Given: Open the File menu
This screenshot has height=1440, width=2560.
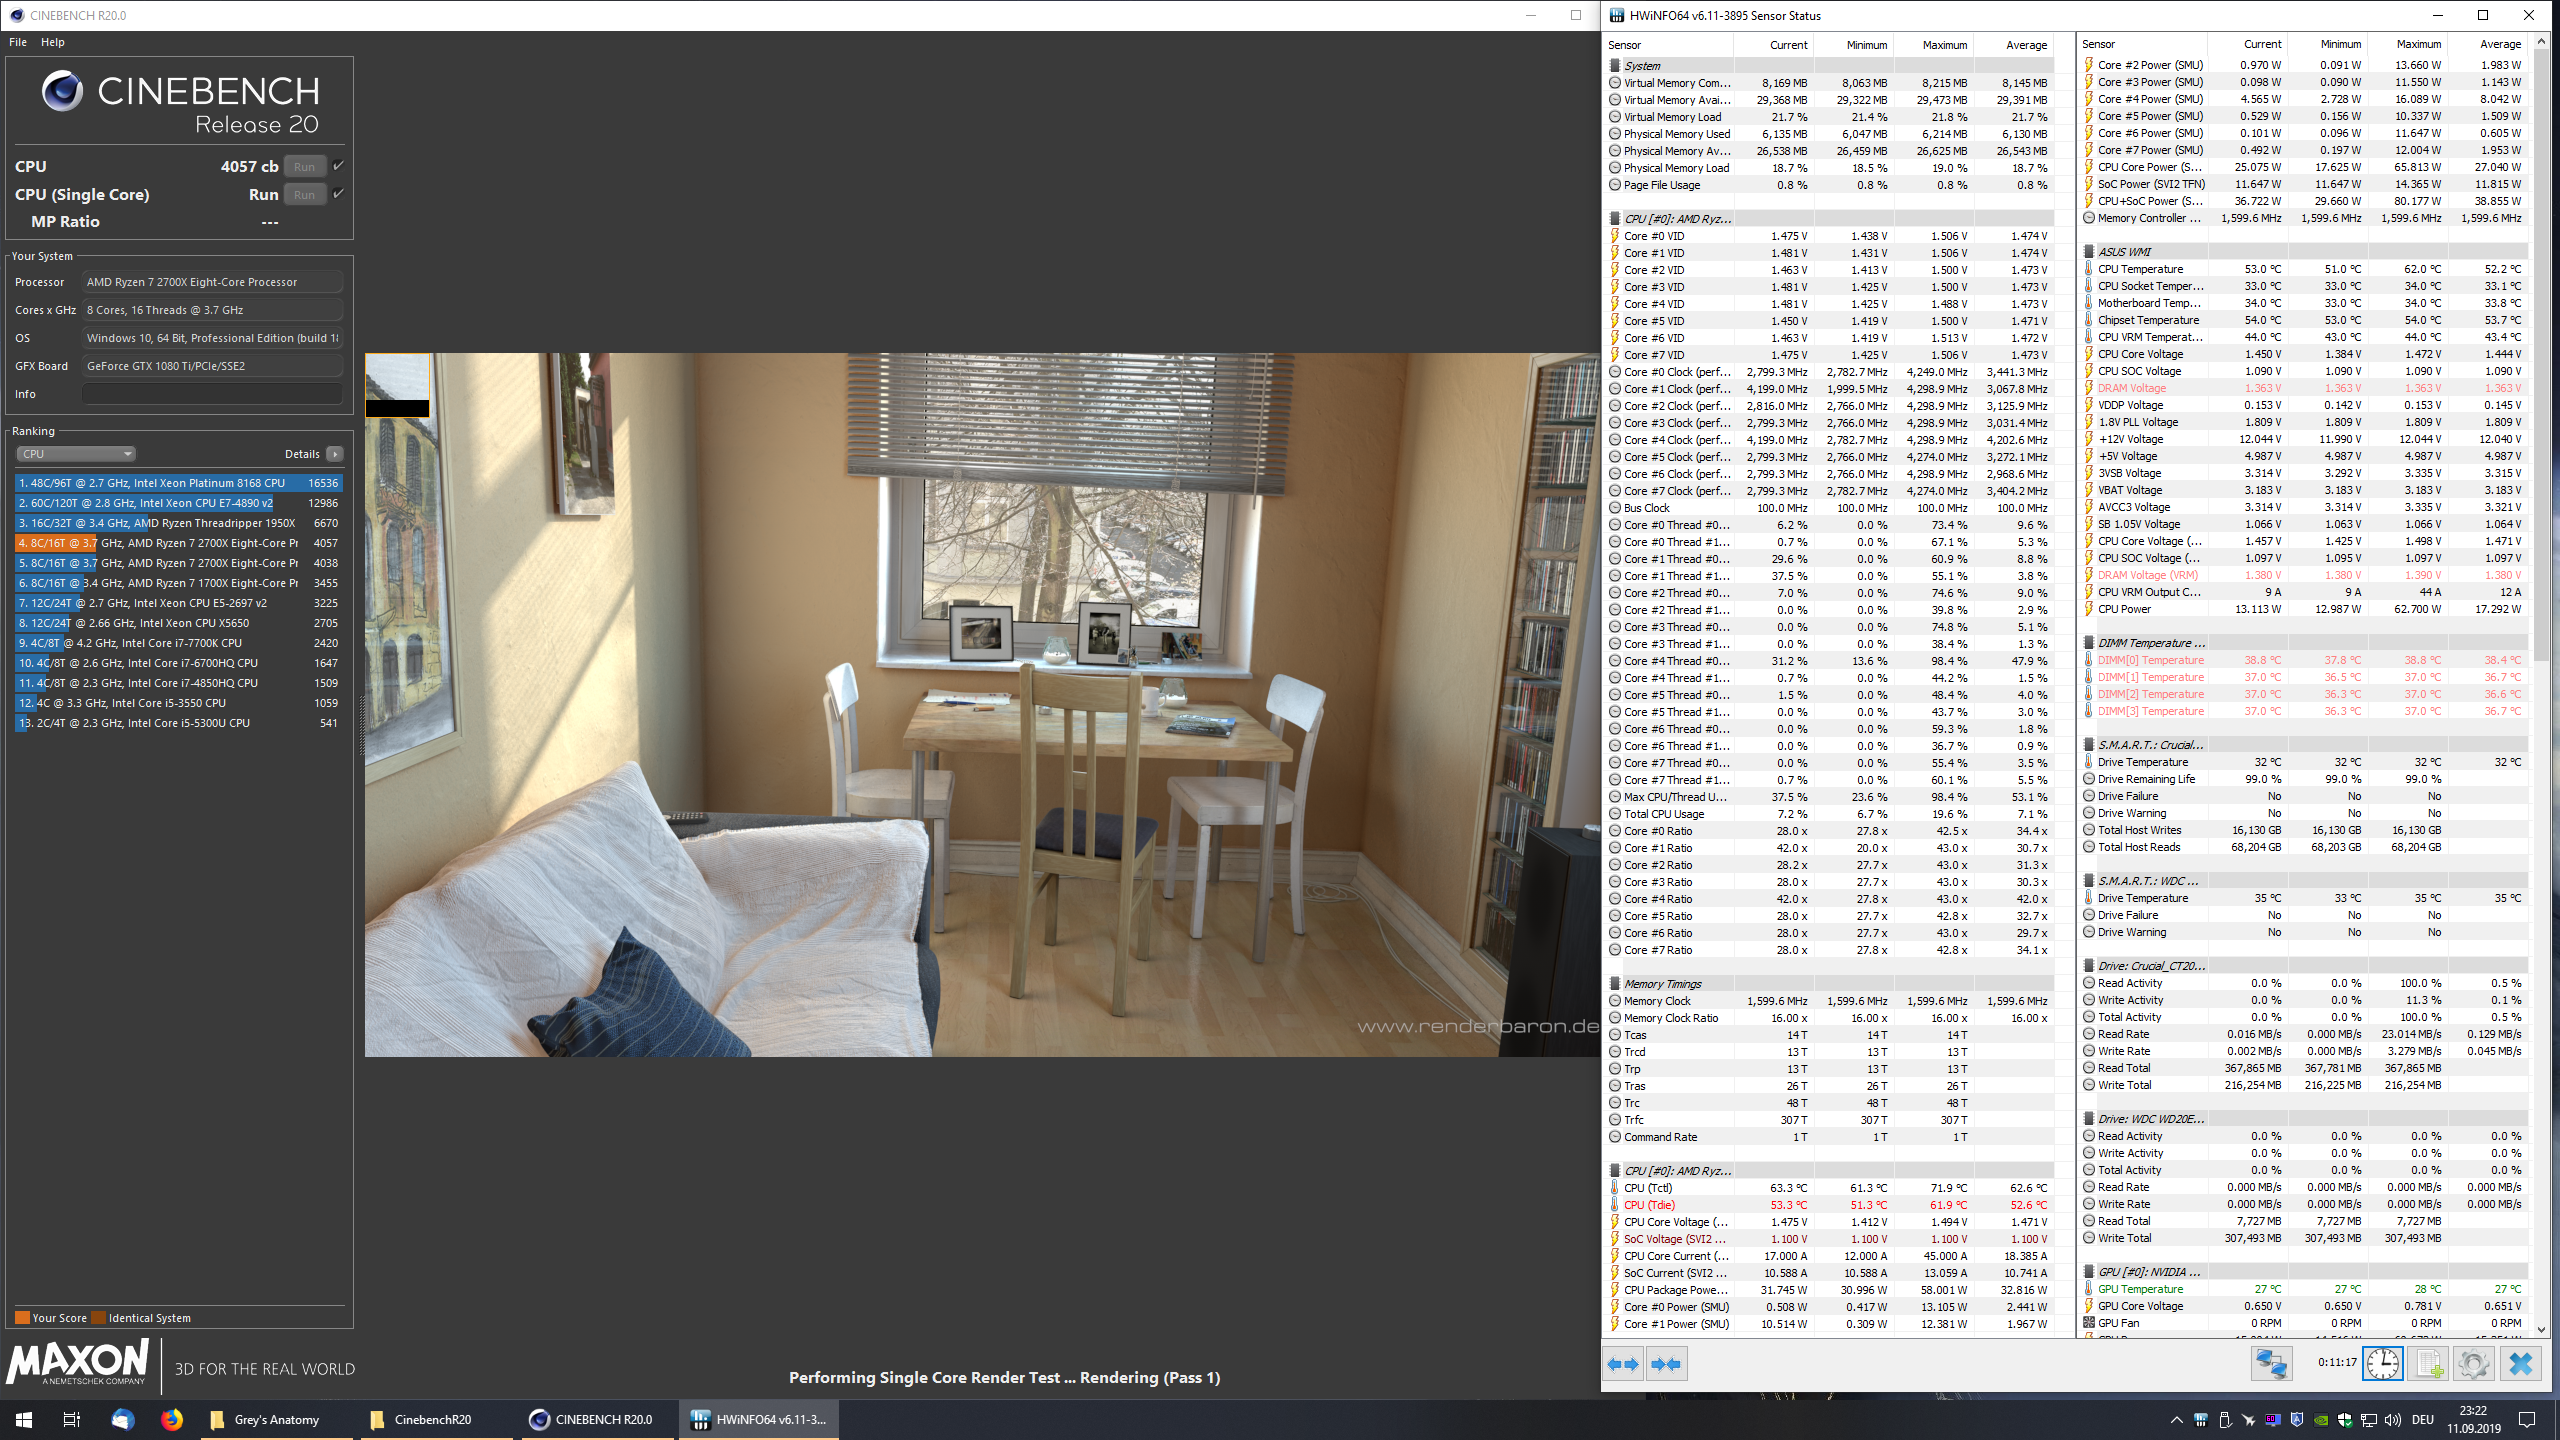Looking at the screenshot, I should point(18,42).
